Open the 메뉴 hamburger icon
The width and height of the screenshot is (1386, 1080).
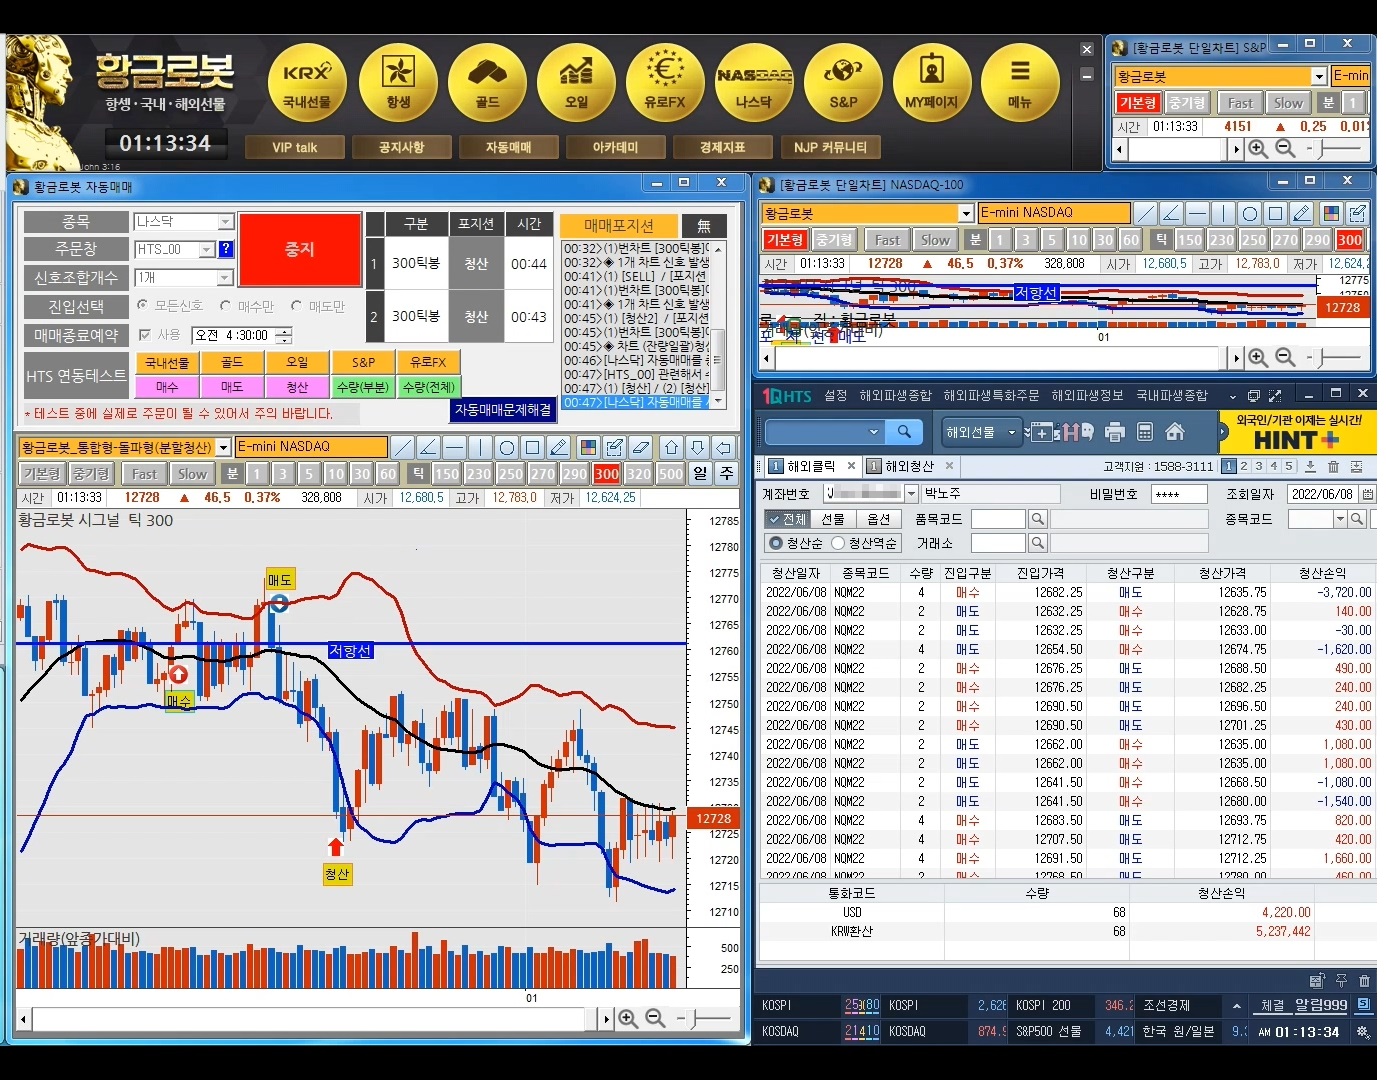coord(1020,83)
